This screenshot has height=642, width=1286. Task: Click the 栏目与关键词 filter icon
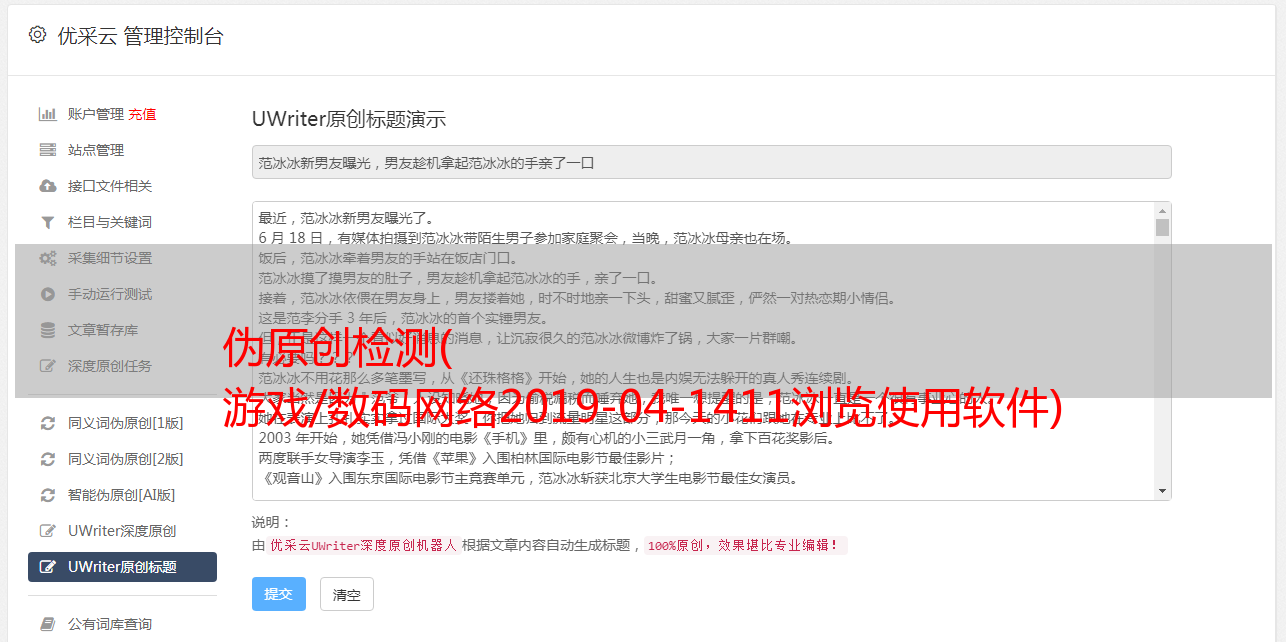[47, 222]
